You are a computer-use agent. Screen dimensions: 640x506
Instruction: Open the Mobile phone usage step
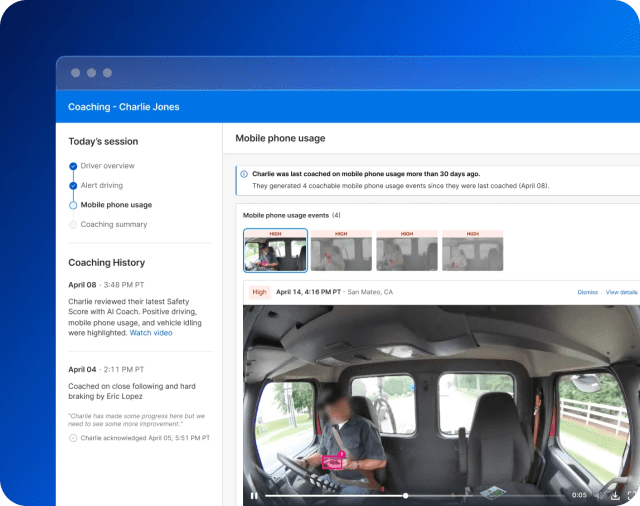point(116,205)
